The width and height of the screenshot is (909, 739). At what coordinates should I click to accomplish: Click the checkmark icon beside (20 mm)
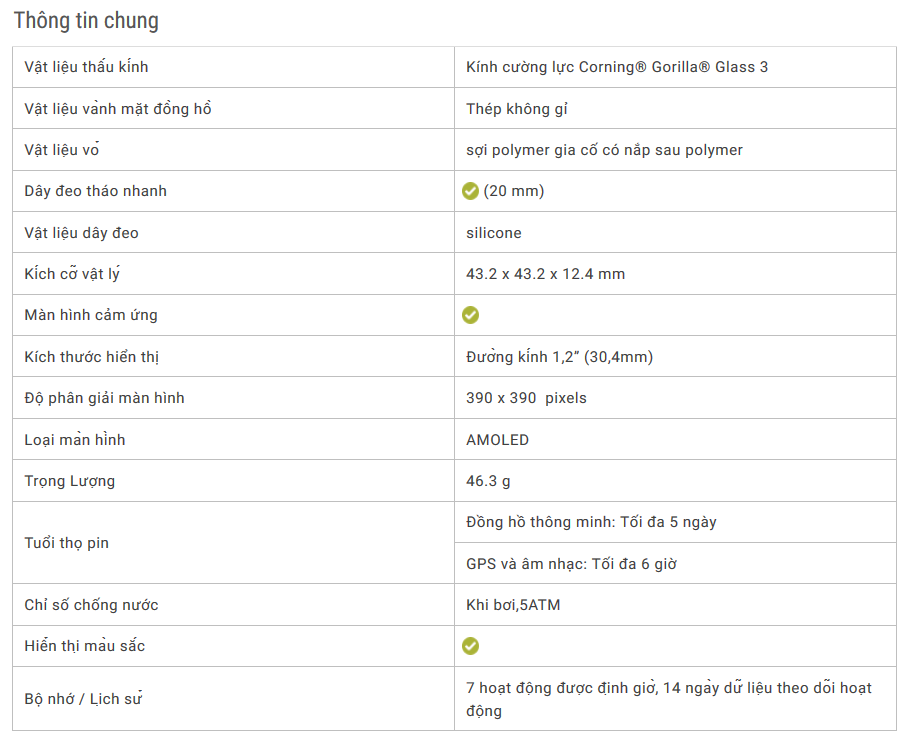click(471, 191)
